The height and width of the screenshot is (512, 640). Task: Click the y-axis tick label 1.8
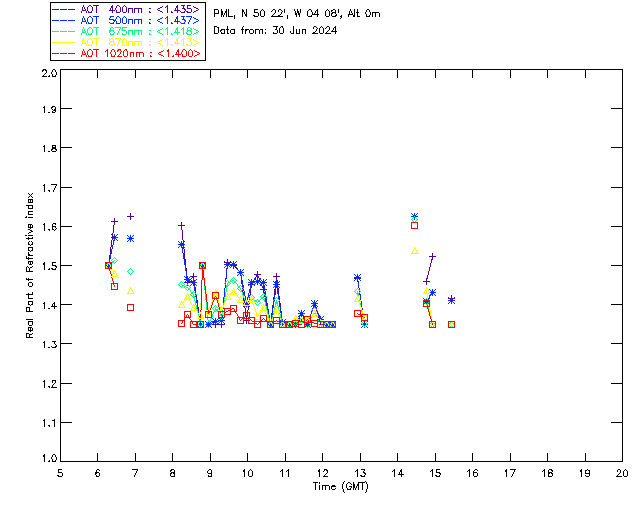pos(49,148)
